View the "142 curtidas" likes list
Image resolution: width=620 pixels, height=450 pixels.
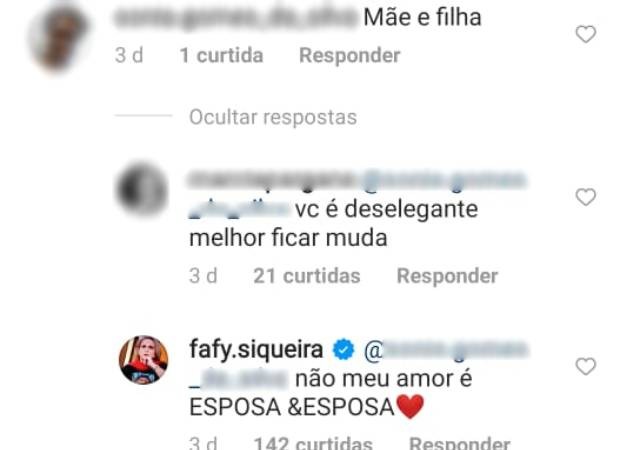(313, 444)
